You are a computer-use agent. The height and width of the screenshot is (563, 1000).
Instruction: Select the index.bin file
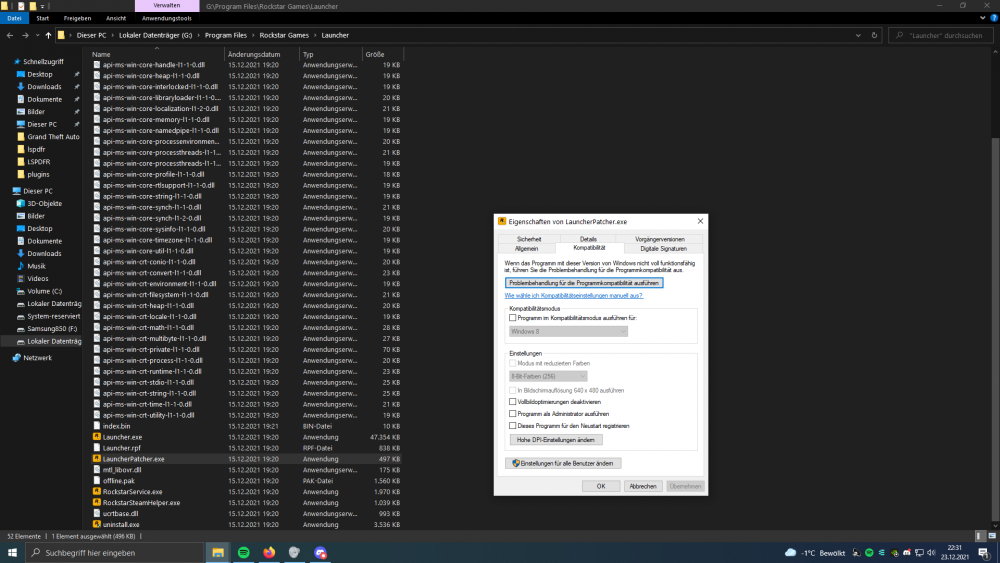pyautogui.click(x=116, y=427)
